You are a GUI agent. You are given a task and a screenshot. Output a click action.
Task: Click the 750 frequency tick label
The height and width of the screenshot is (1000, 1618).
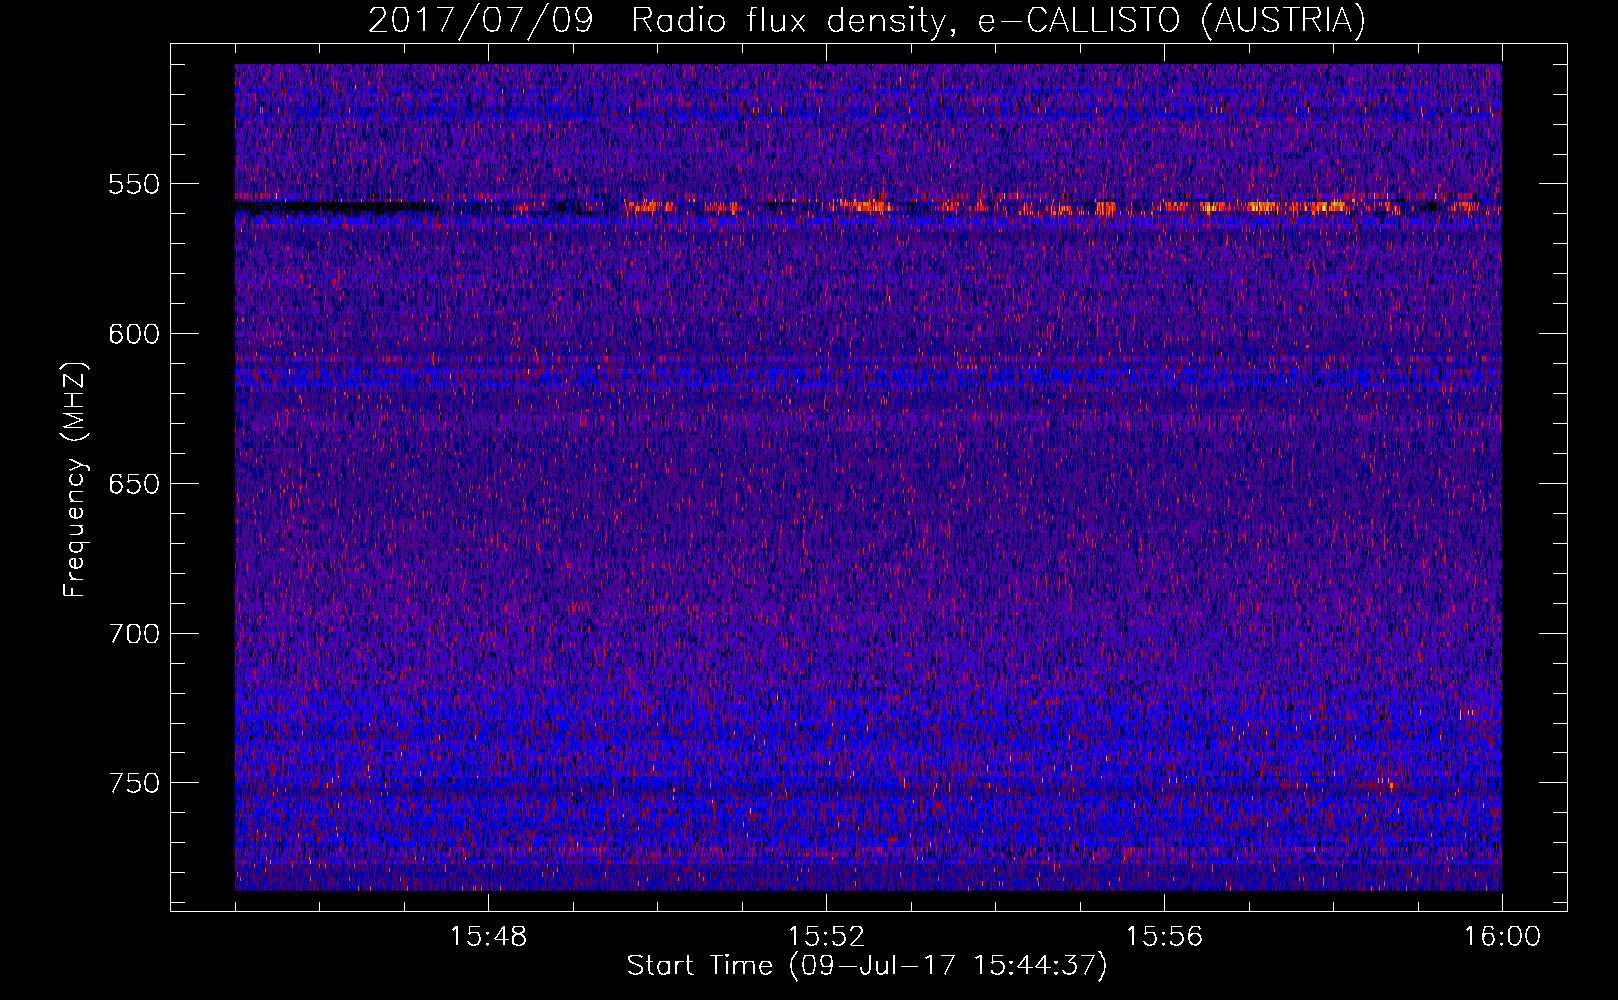134,783
